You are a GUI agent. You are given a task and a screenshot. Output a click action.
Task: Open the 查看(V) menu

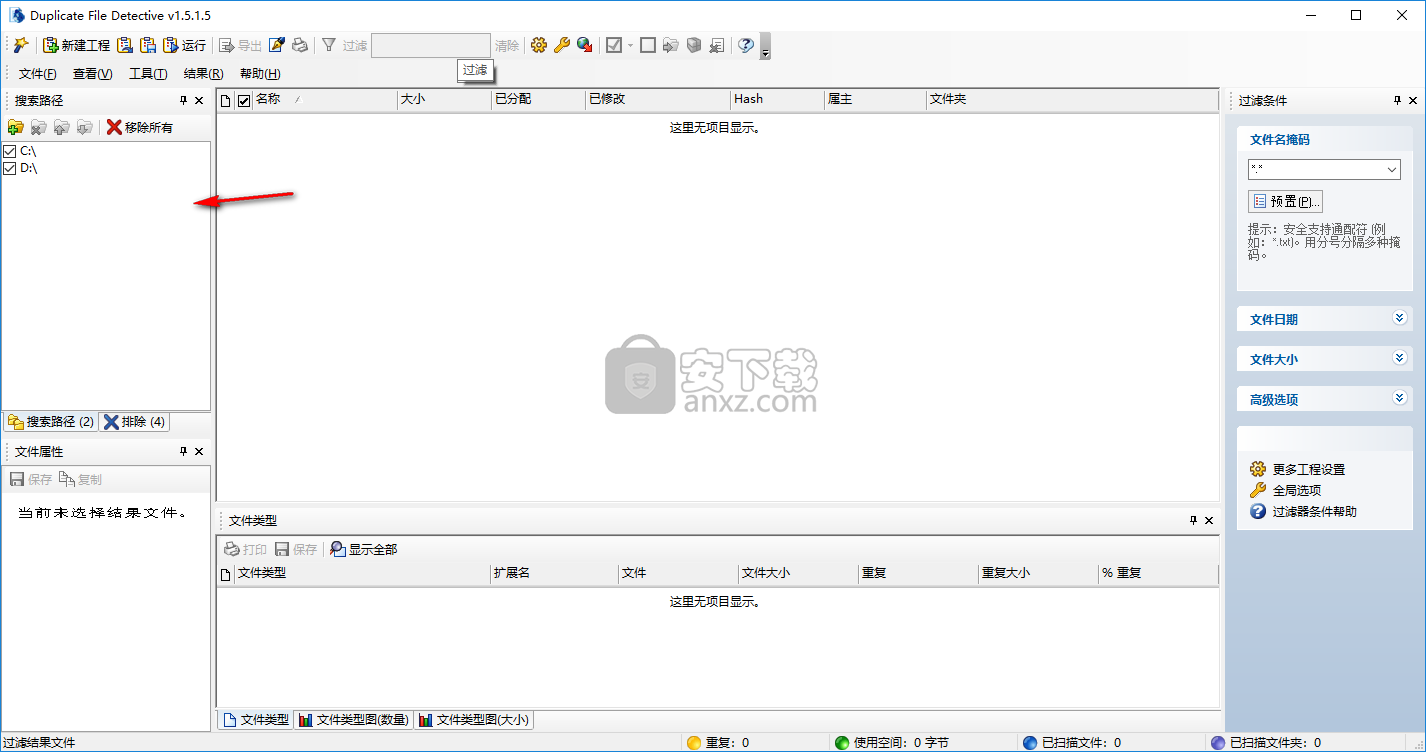(93, 74)
